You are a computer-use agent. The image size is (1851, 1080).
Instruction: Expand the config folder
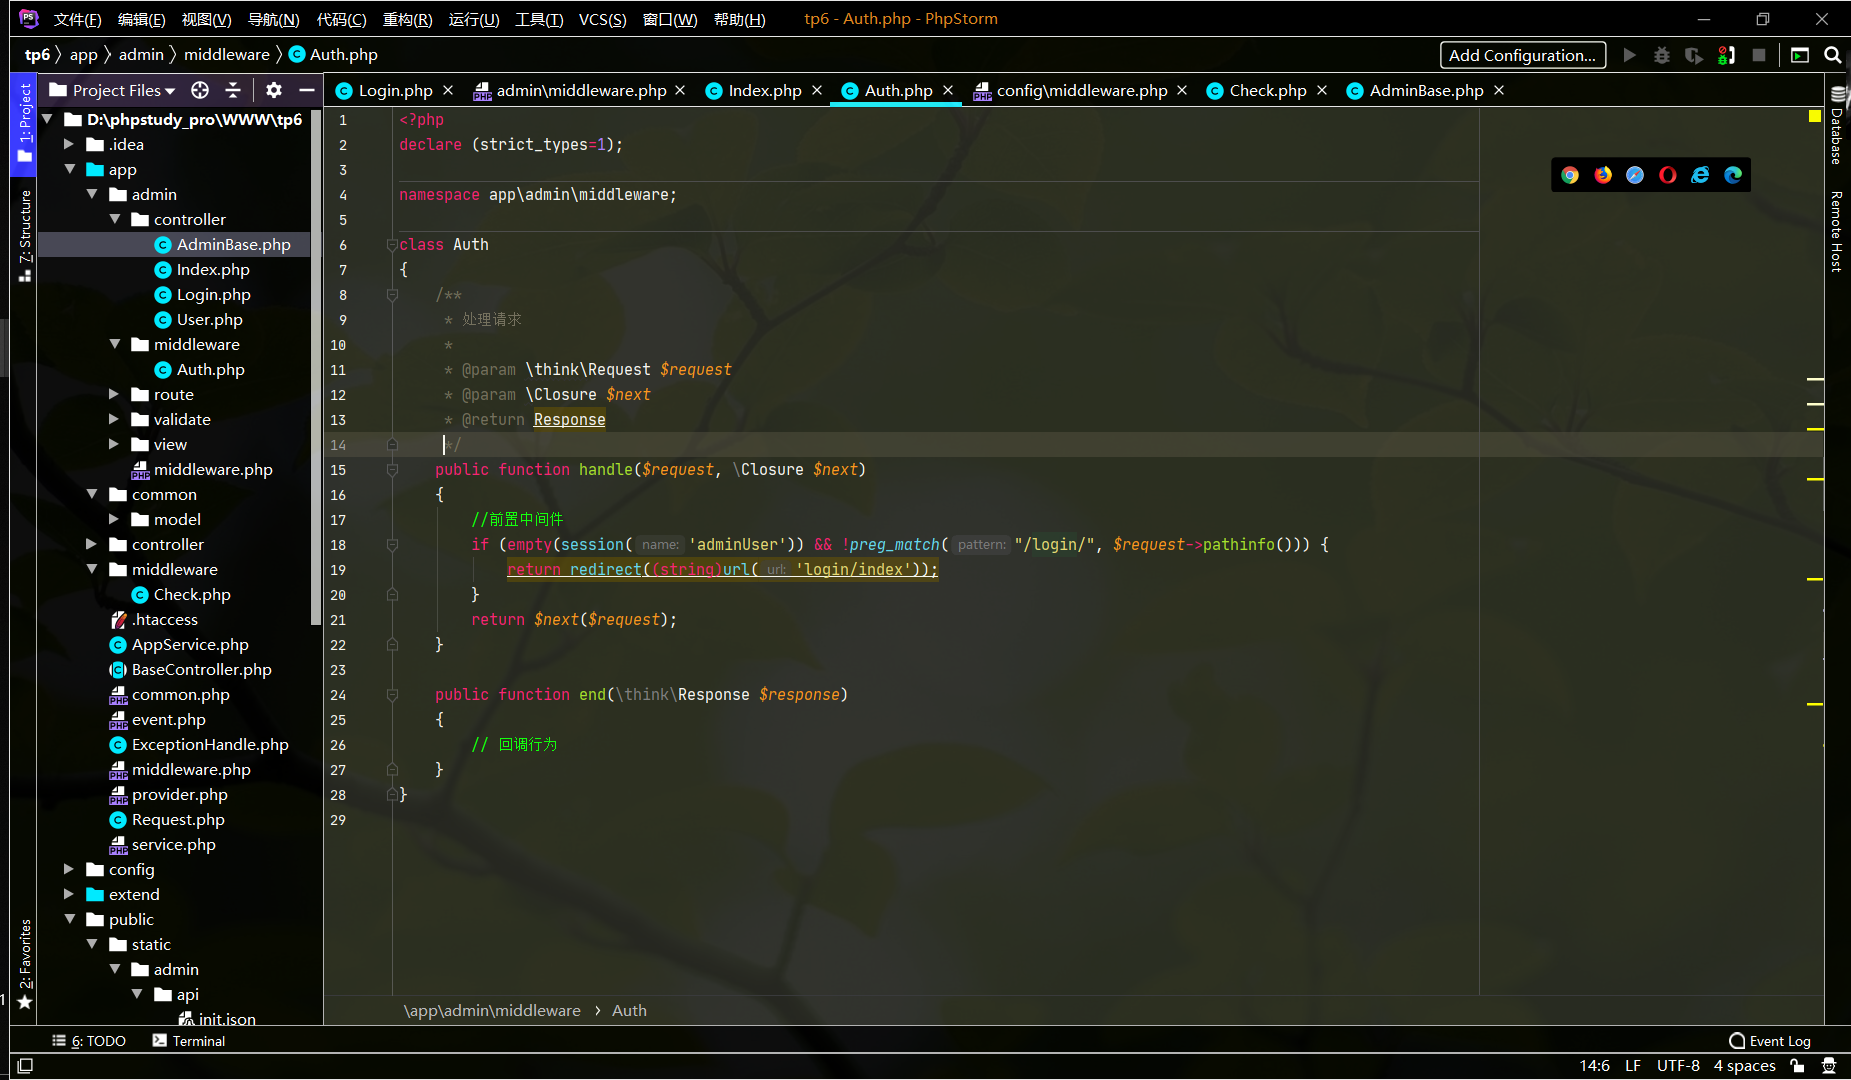point(70,869)
